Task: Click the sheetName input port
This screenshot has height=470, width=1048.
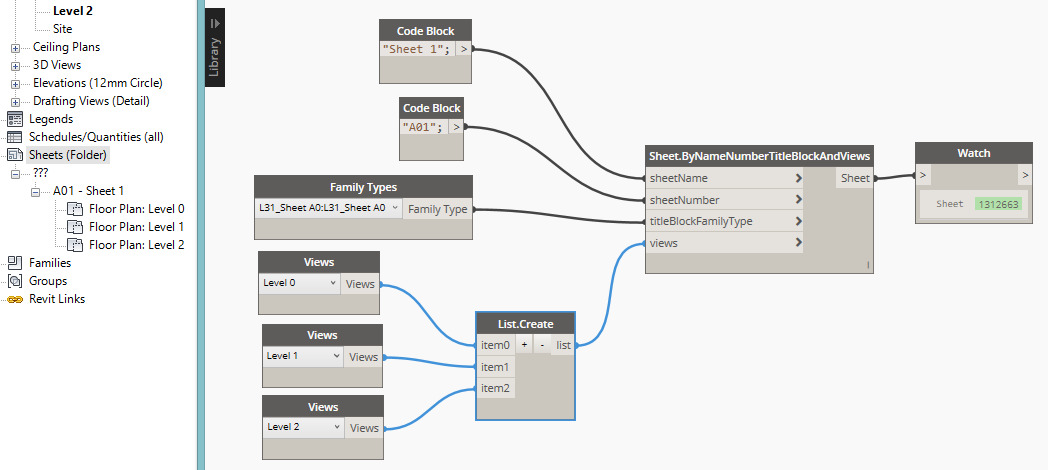Action: 725,178
